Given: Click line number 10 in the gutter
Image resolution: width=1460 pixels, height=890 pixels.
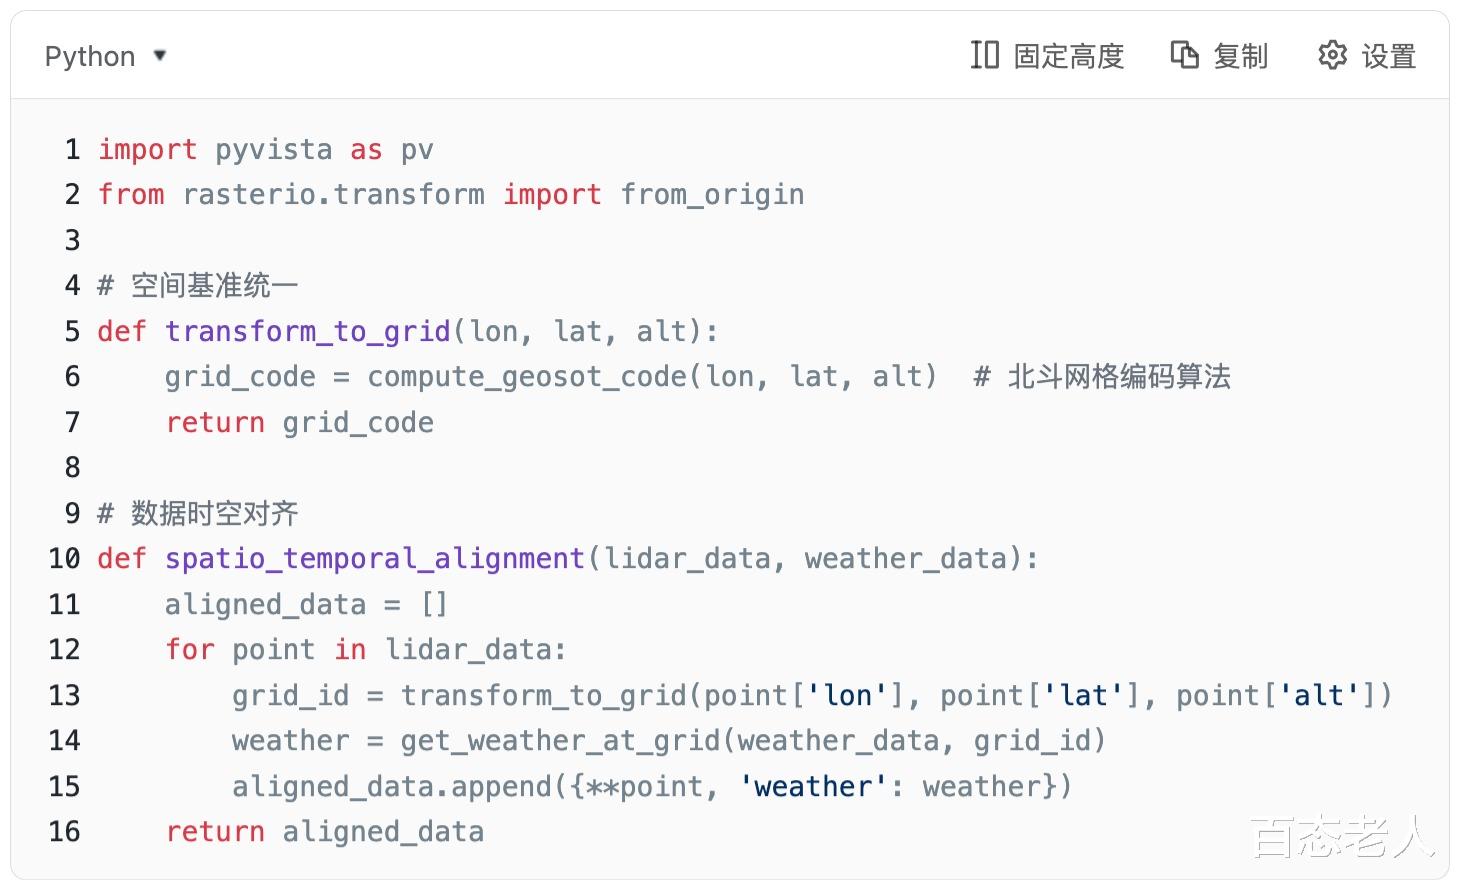Looking at the screenshot, I should (64, 558).
